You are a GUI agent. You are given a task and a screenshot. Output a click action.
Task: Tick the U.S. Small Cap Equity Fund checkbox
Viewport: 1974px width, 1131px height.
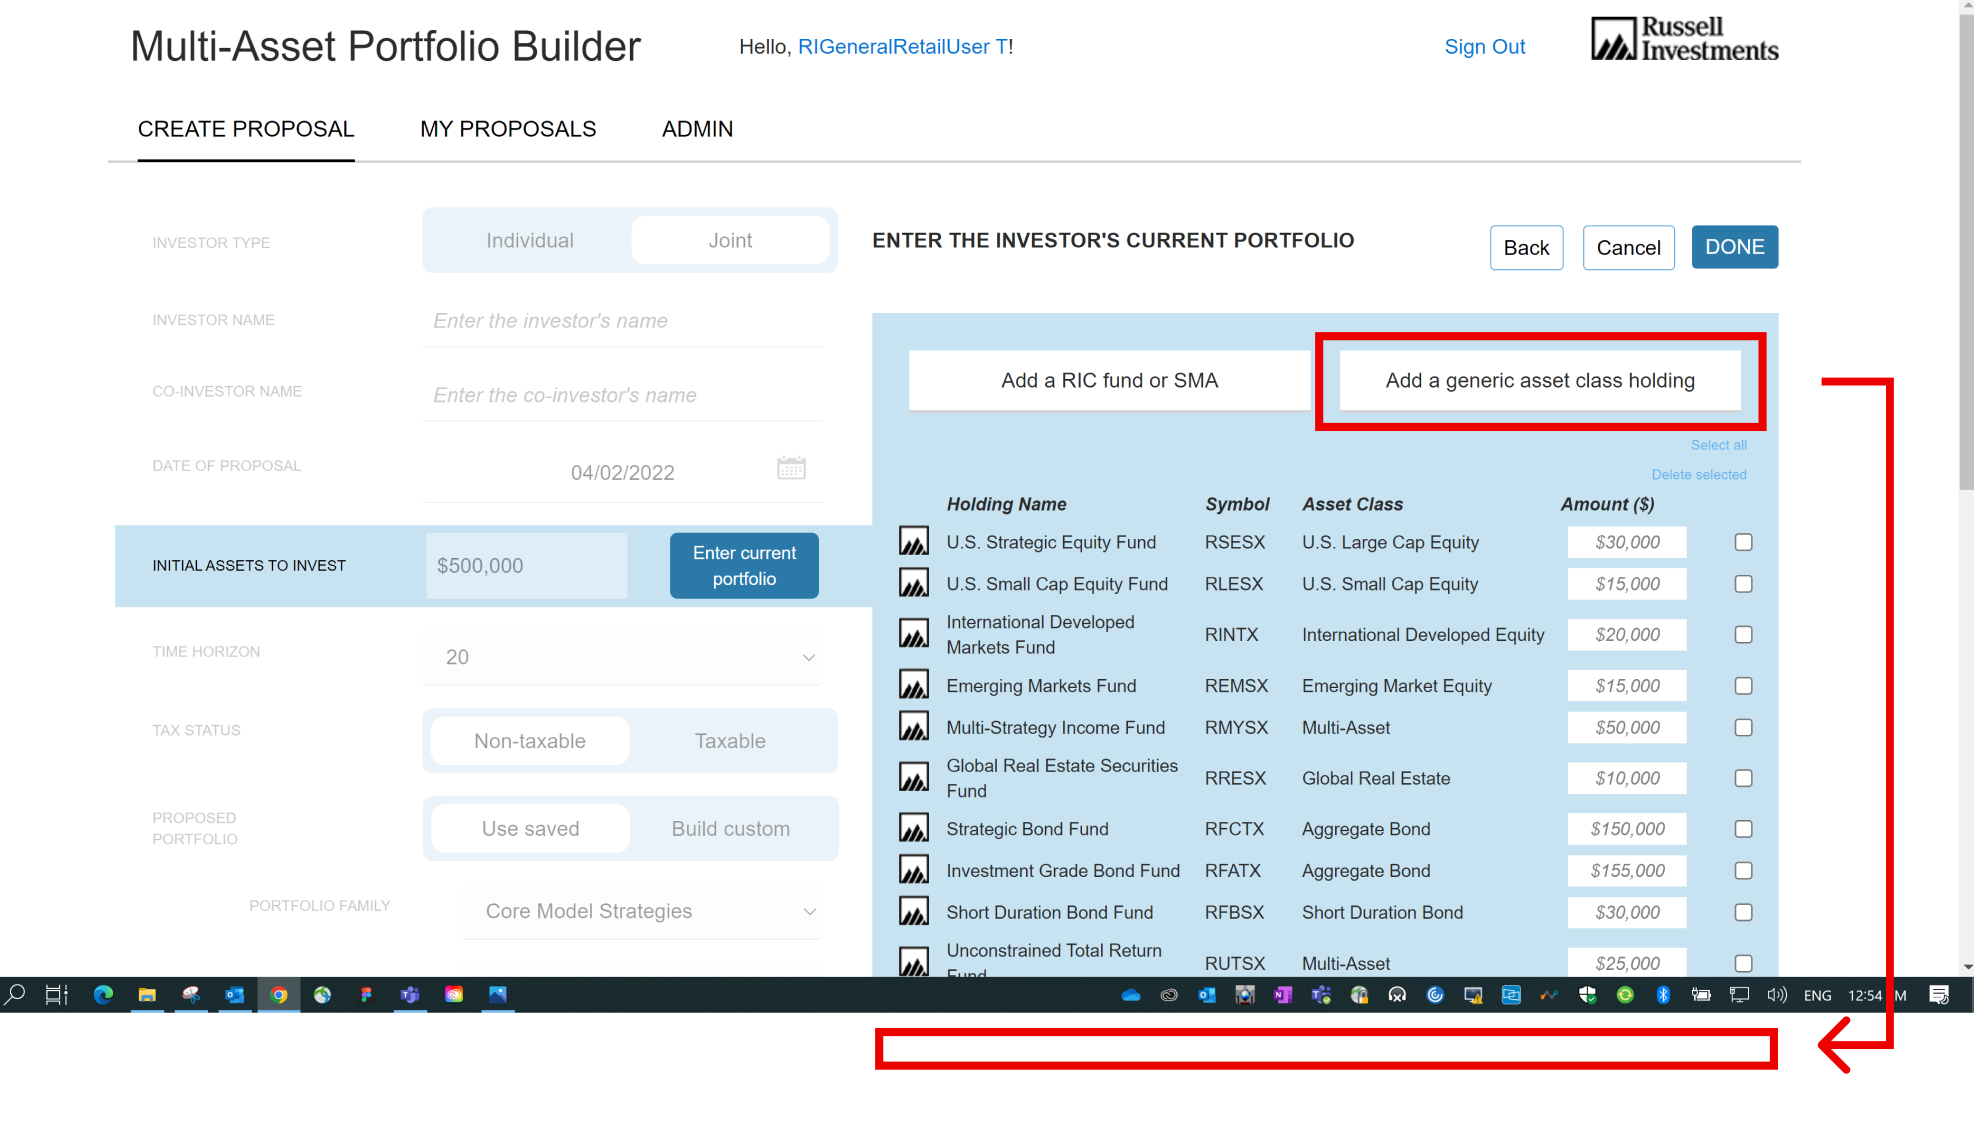(1743, 584)
